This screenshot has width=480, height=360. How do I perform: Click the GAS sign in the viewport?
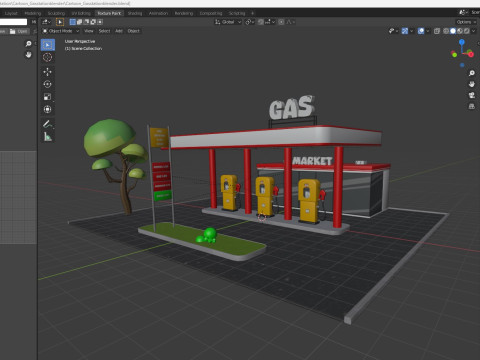(x=292, y=108)
